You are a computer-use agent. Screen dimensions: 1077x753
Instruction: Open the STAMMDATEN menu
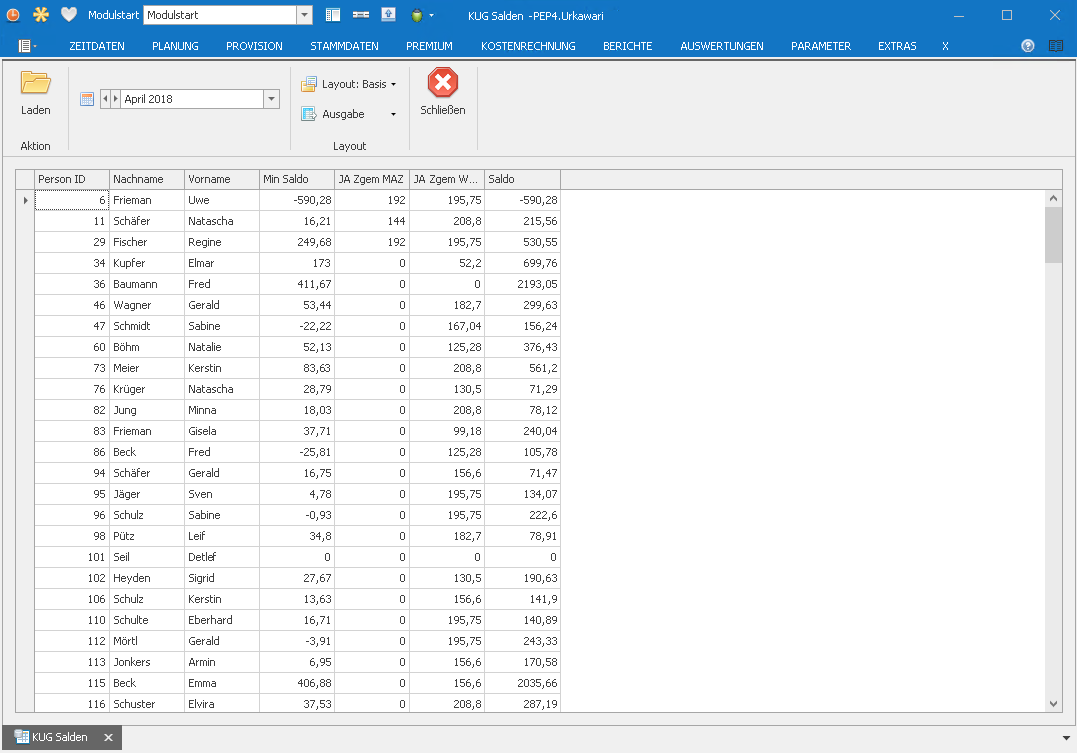pos(344,46)
